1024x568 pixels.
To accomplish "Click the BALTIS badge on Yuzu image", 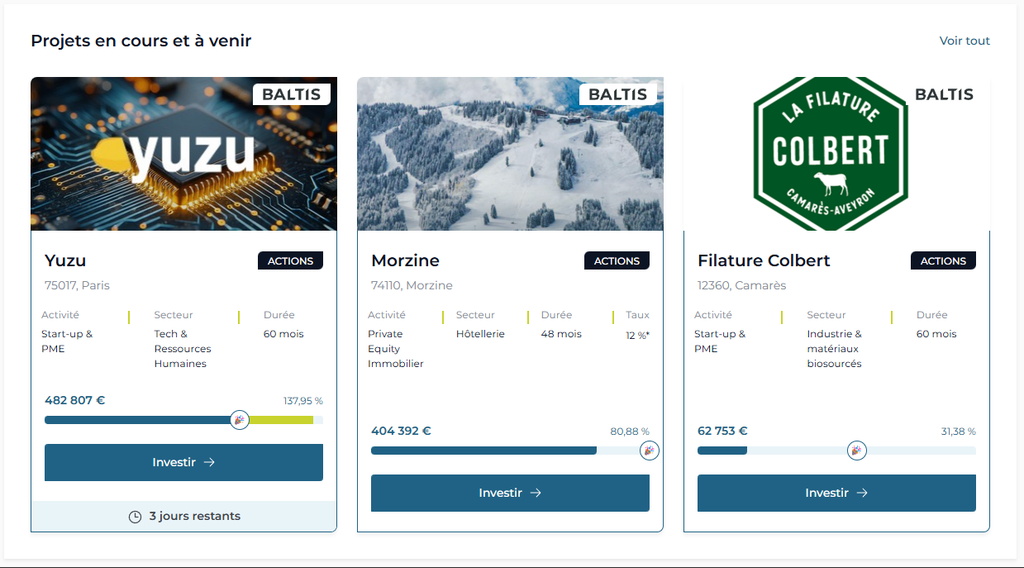I will point(291,95).
